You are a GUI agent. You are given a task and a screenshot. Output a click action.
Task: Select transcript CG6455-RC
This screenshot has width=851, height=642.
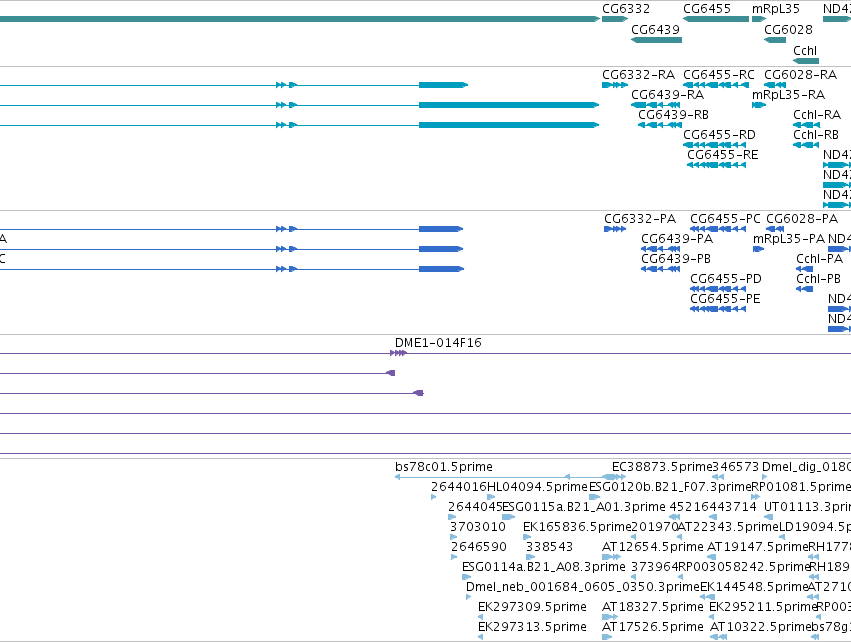click(719, 74)
